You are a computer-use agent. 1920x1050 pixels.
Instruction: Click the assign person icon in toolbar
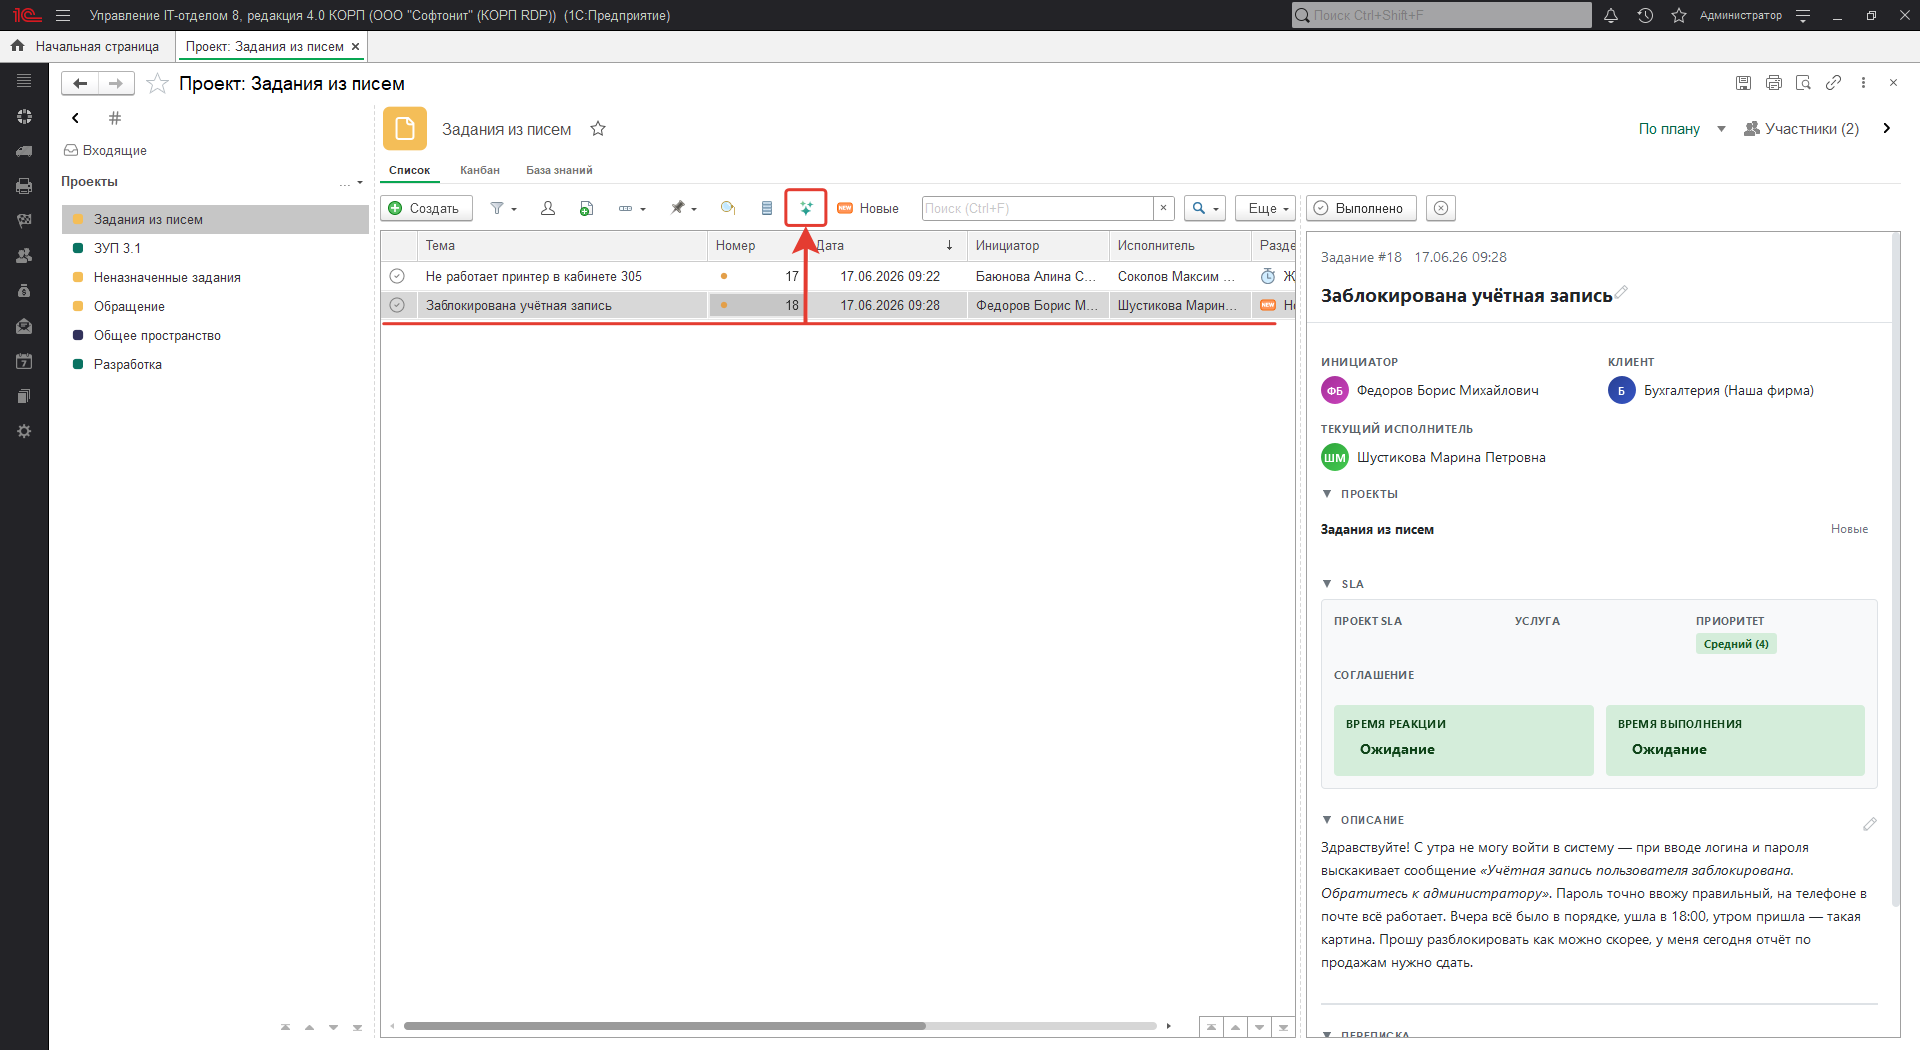(548, 208)
